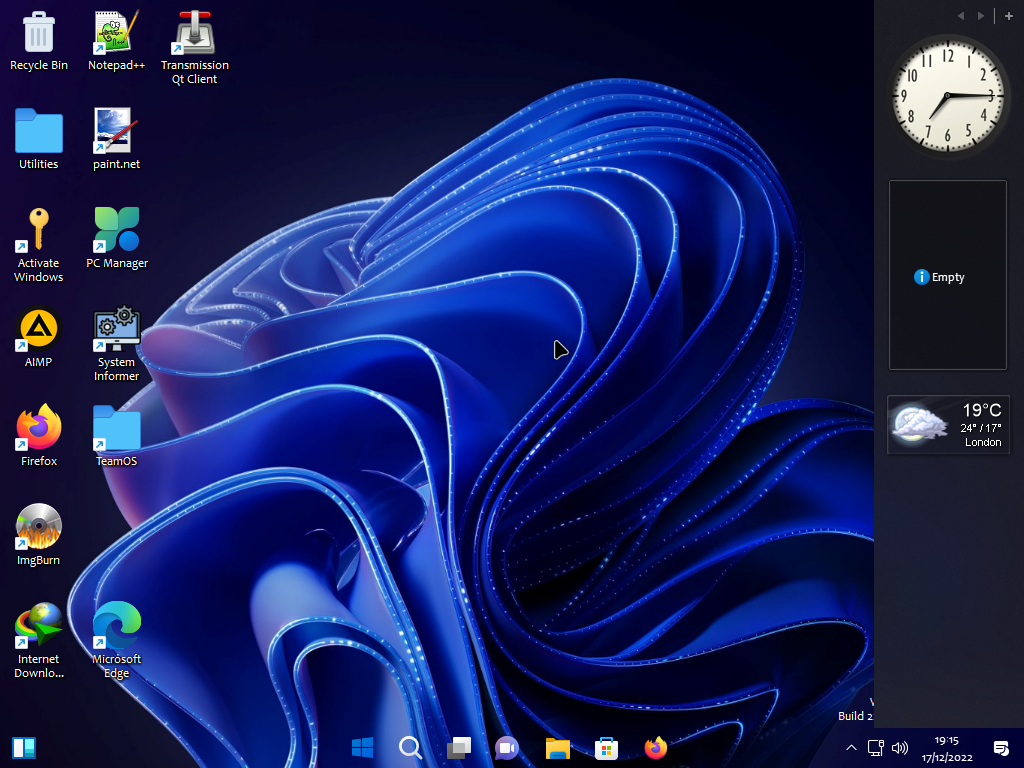
Task: Open the volume control in system tray
Action: tap(899, 748)
